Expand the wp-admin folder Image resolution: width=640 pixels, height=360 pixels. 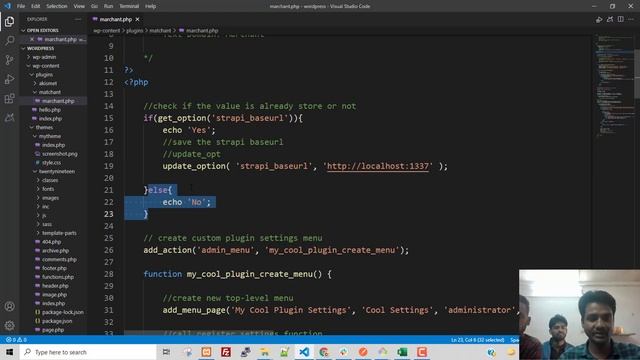pos(44,57)
